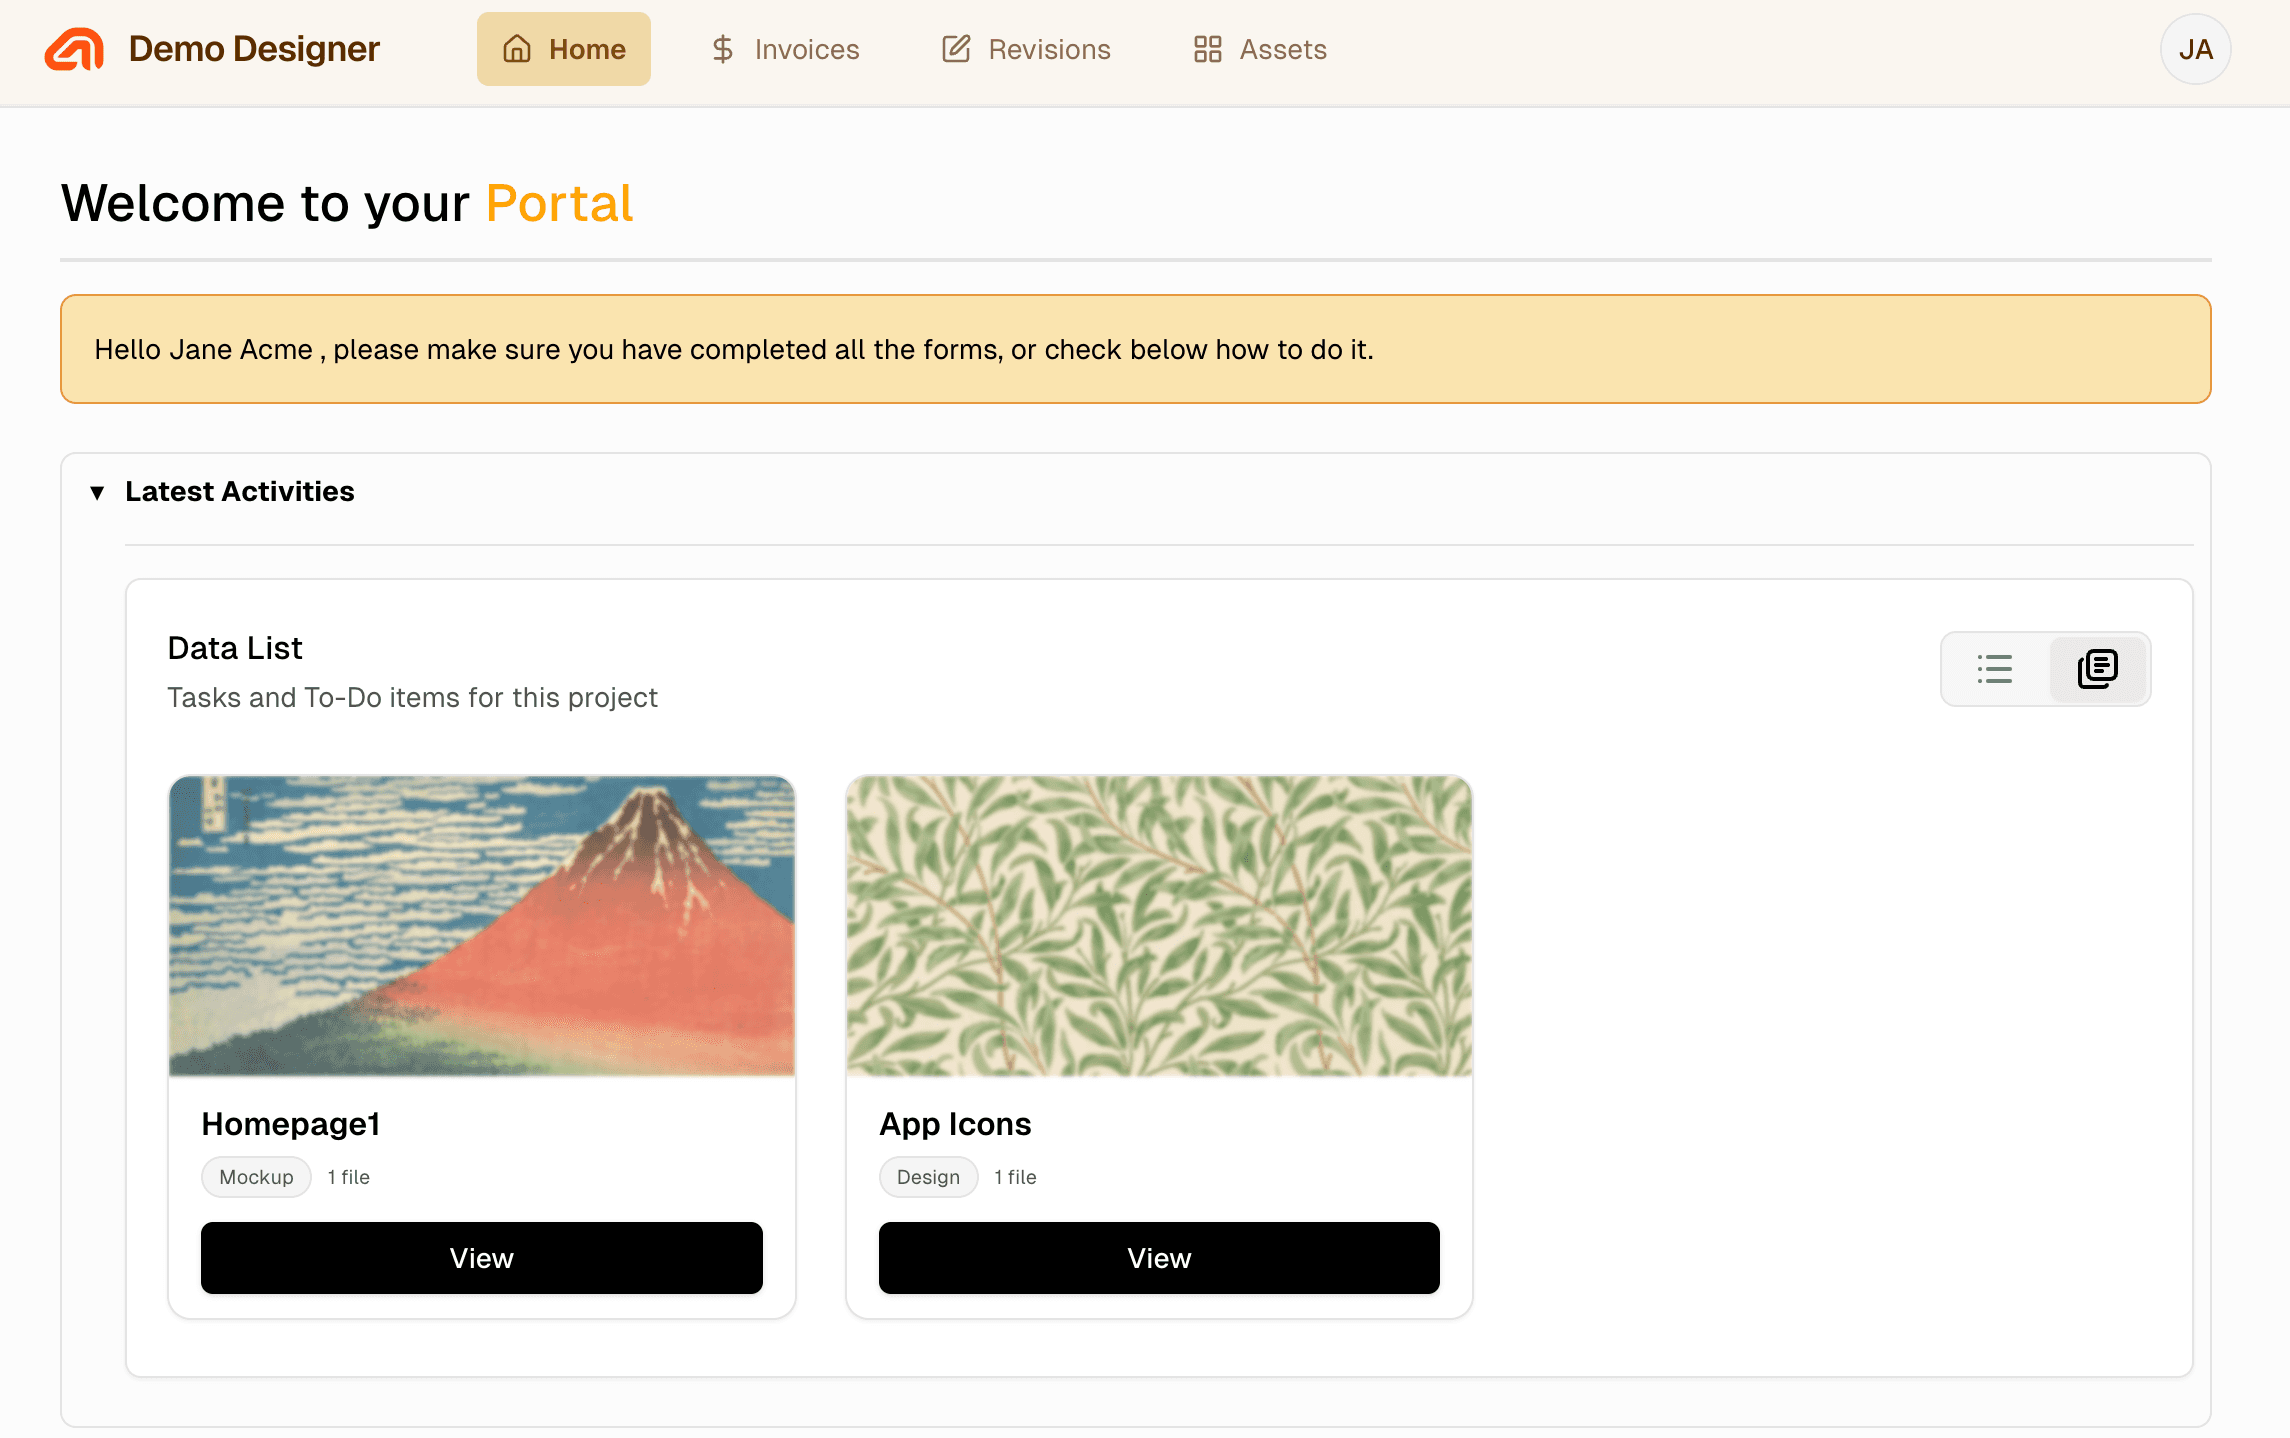
Task: Open the Revisions tab
Action: pyautogui.click(x=1025, y=48)
